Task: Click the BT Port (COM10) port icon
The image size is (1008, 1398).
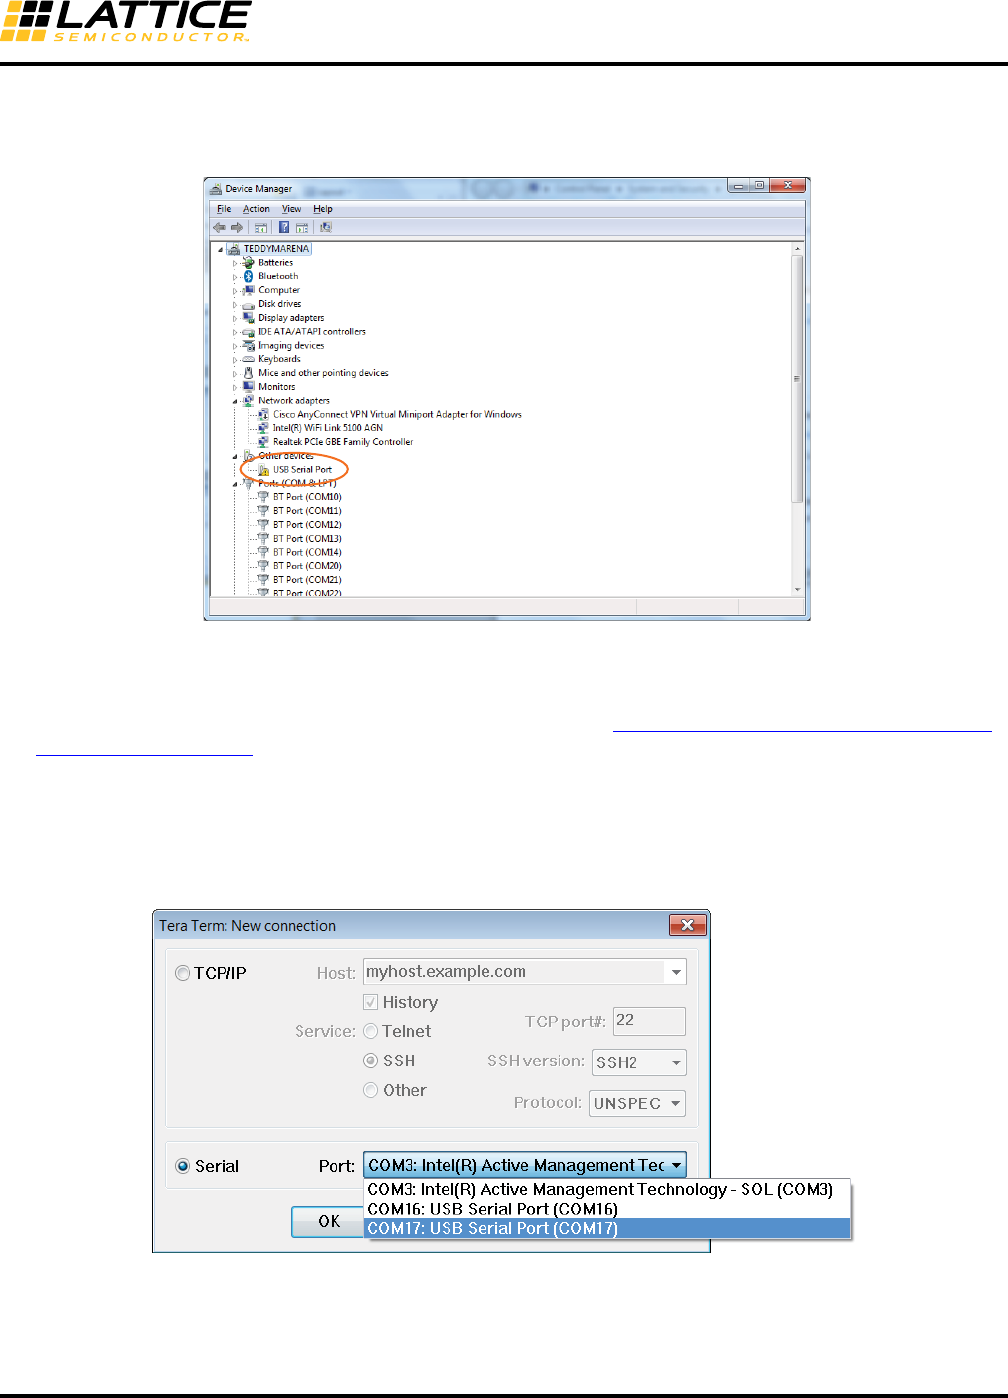Action: 264,497
